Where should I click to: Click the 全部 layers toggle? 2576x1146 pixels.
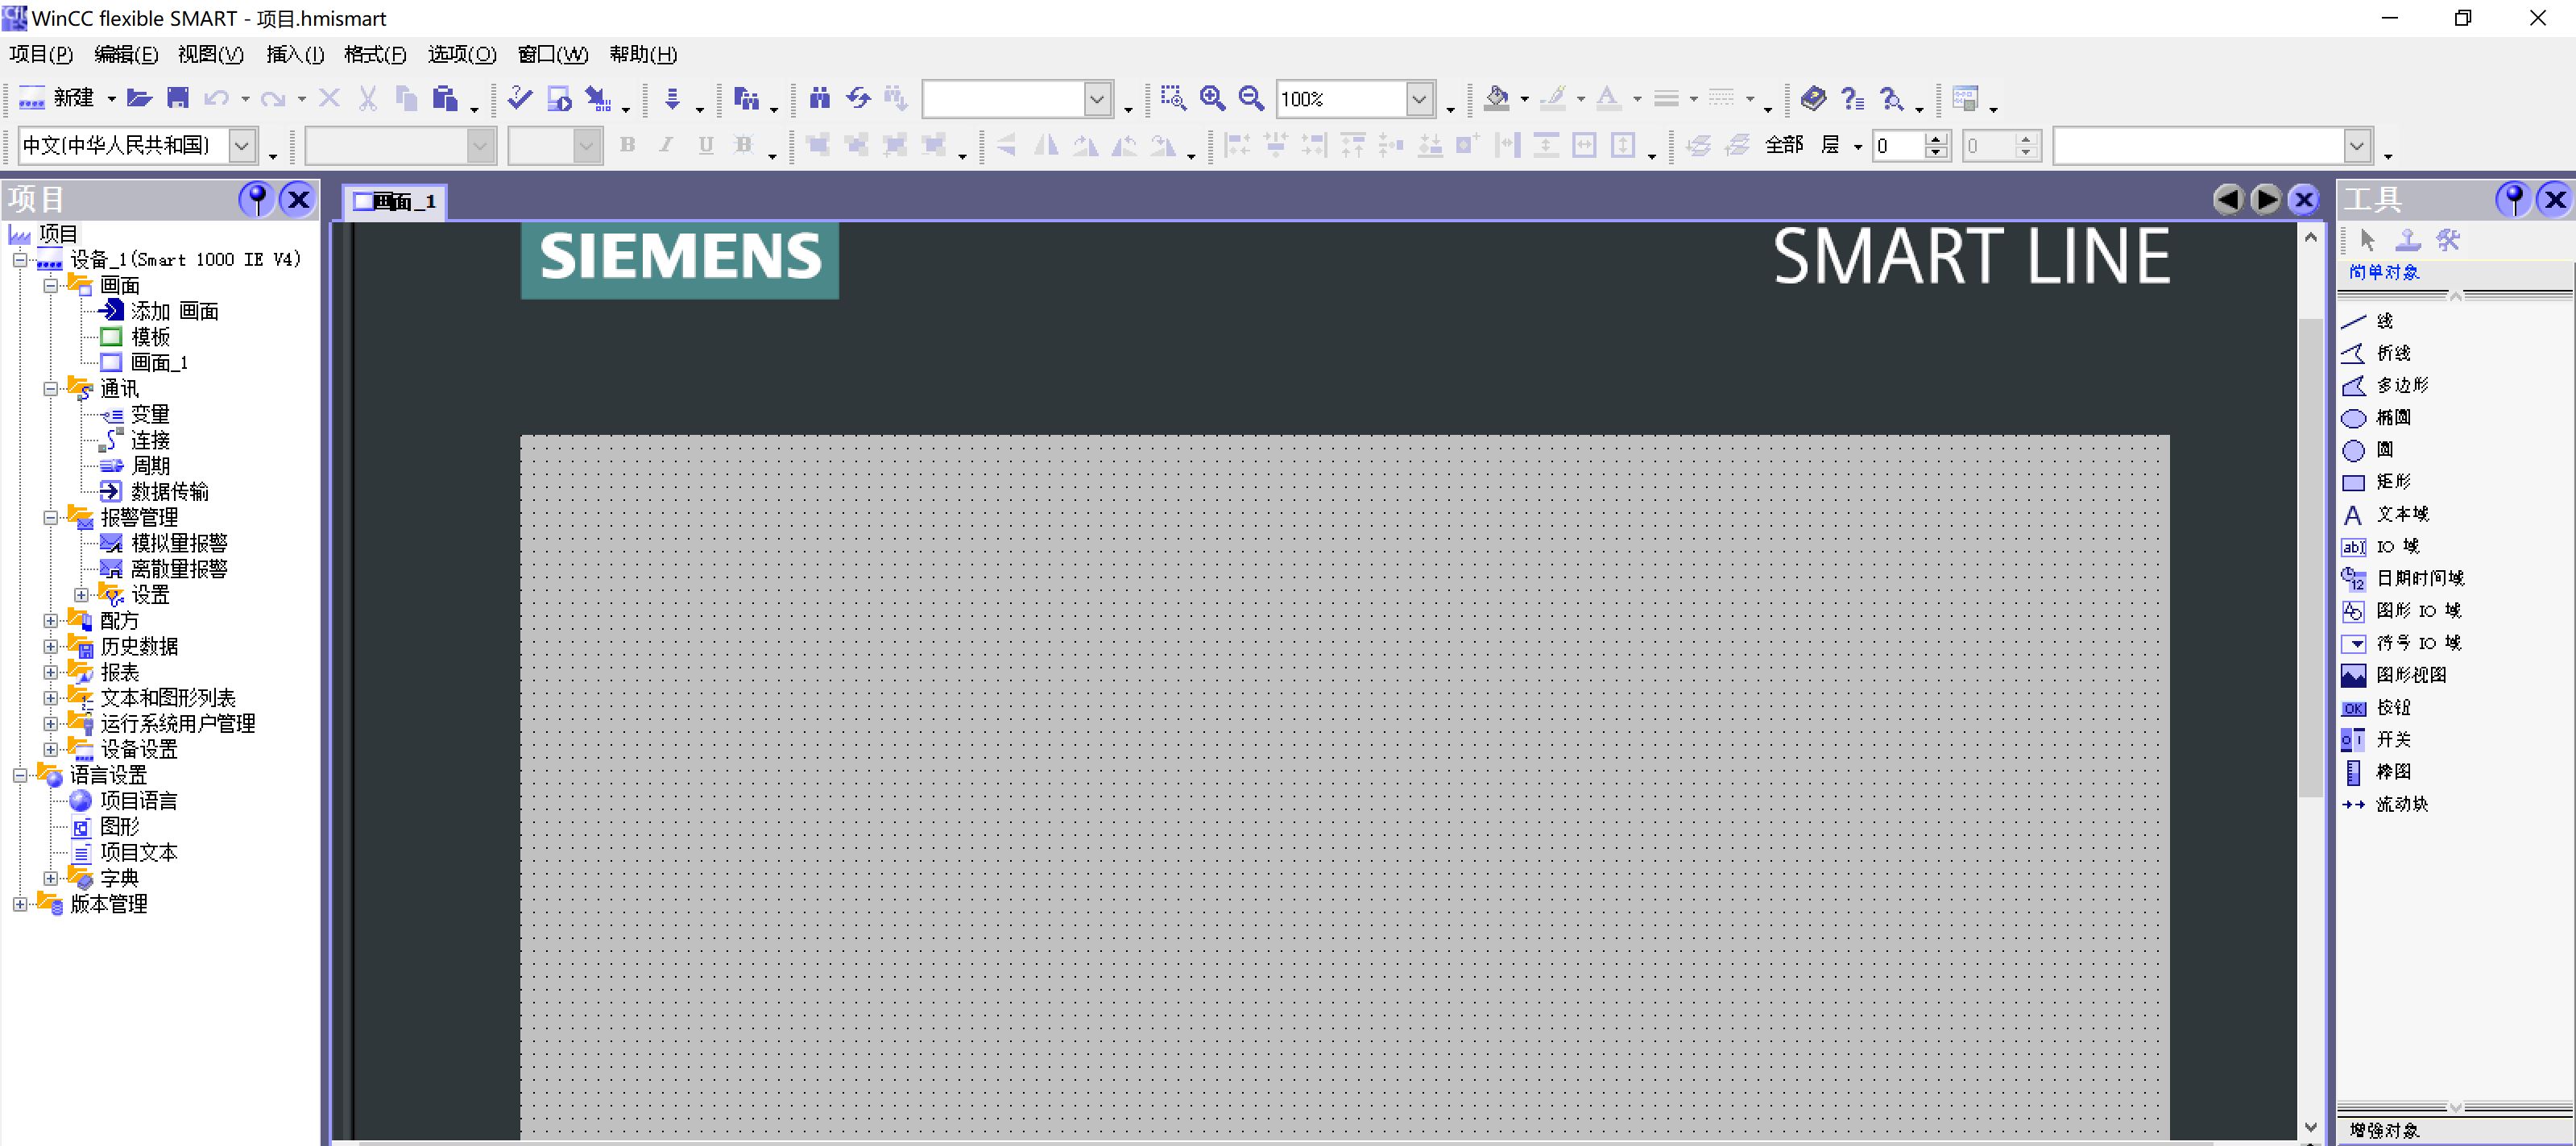(1784, 146)
